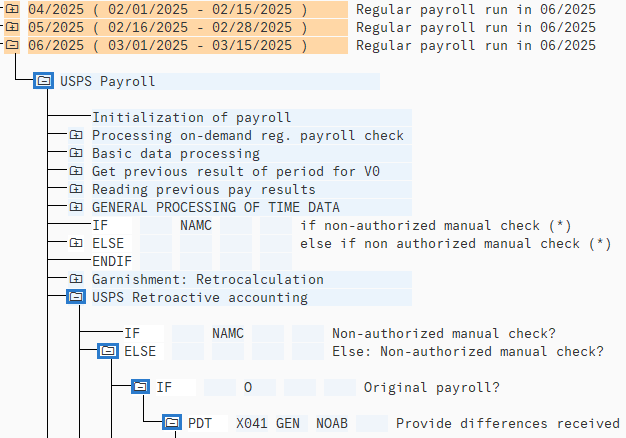Select IF row with non-authorized manual check (*)
The height and width of the screenshot is (438, 626).
[331, 226]
